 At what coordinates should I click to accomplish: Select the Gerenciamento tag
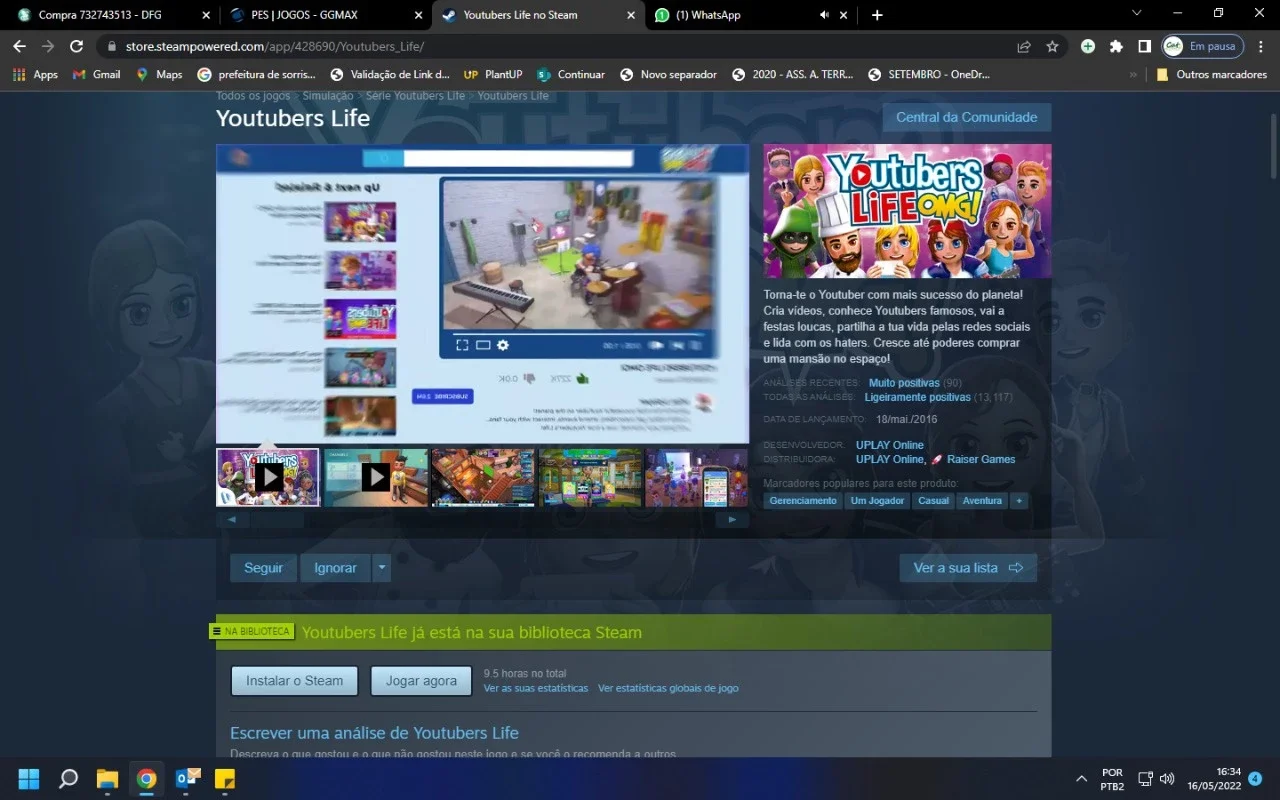[803, 500]
